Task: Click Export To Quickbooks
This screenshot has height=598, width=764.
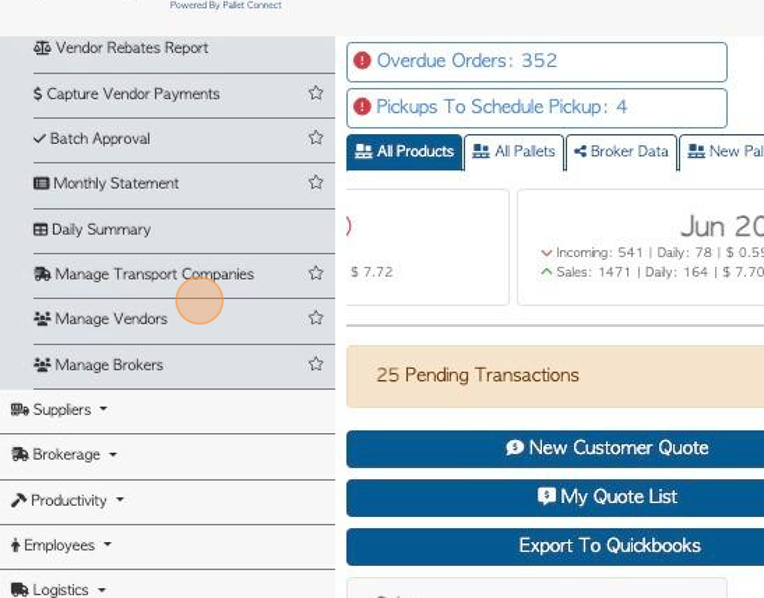Action: 555,546
